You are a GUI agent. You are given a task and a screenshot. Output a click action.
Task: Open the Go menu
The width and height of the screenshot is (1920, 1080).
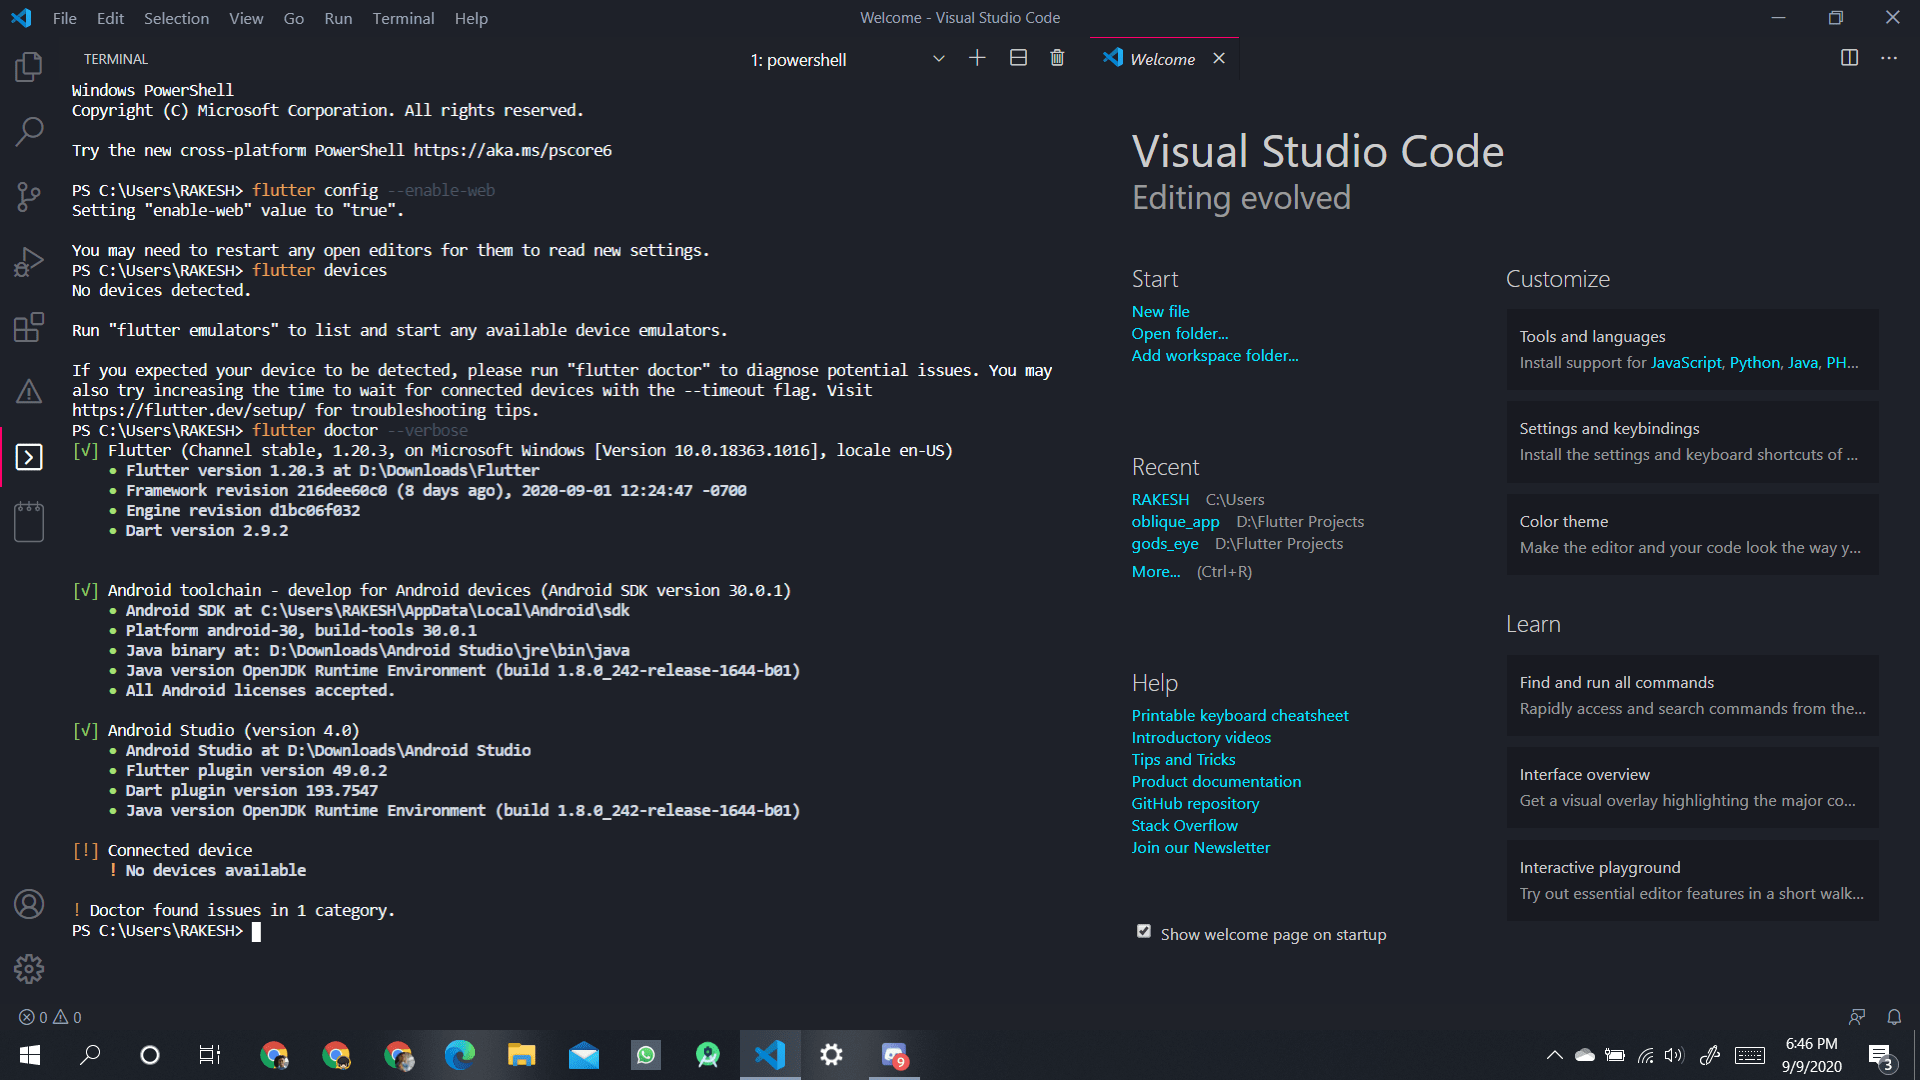click(294, 18)
